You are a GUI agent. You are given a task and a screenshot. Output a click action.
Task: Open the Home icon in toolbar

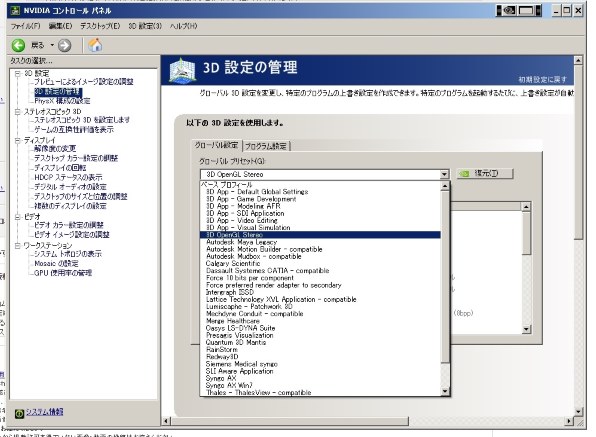pyautogui.click(x=95, y=45)
